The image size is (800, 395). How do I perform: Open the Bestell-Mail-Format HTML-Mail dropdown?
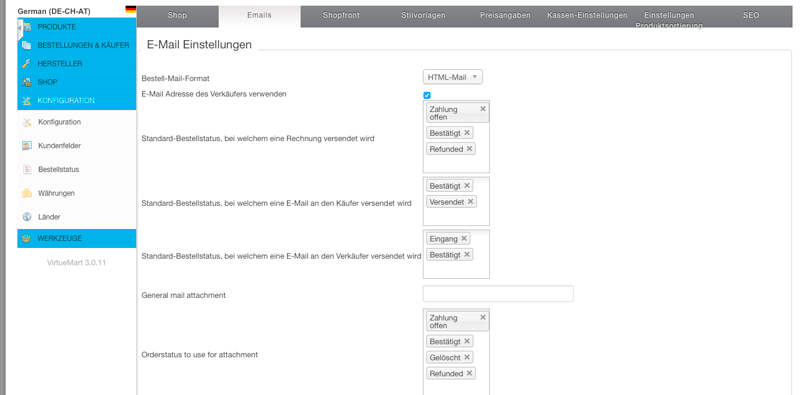coord(453,77)
